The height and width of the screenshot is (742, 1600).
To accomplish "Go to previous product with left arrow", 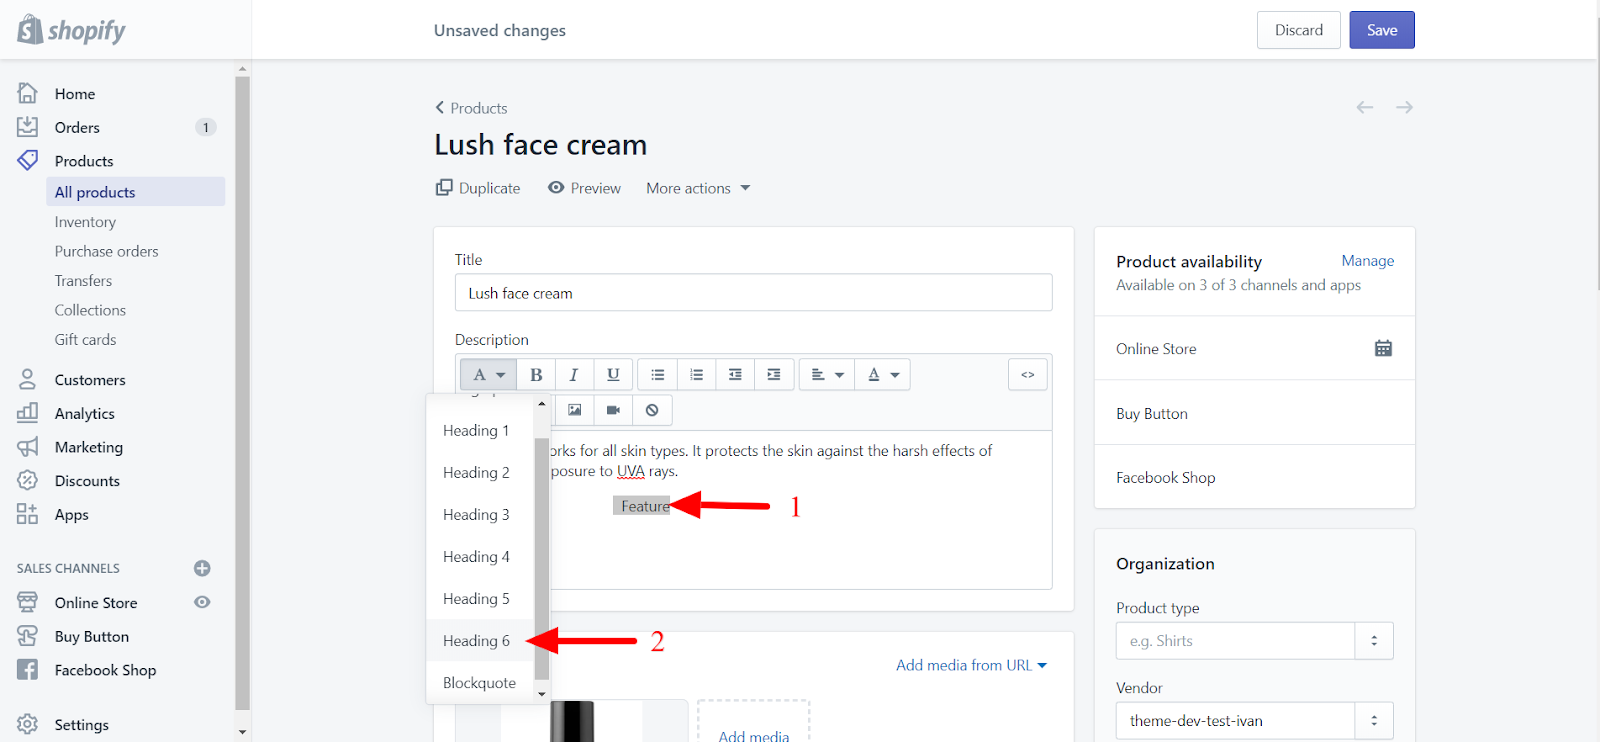I will (x=1365, y=107).
